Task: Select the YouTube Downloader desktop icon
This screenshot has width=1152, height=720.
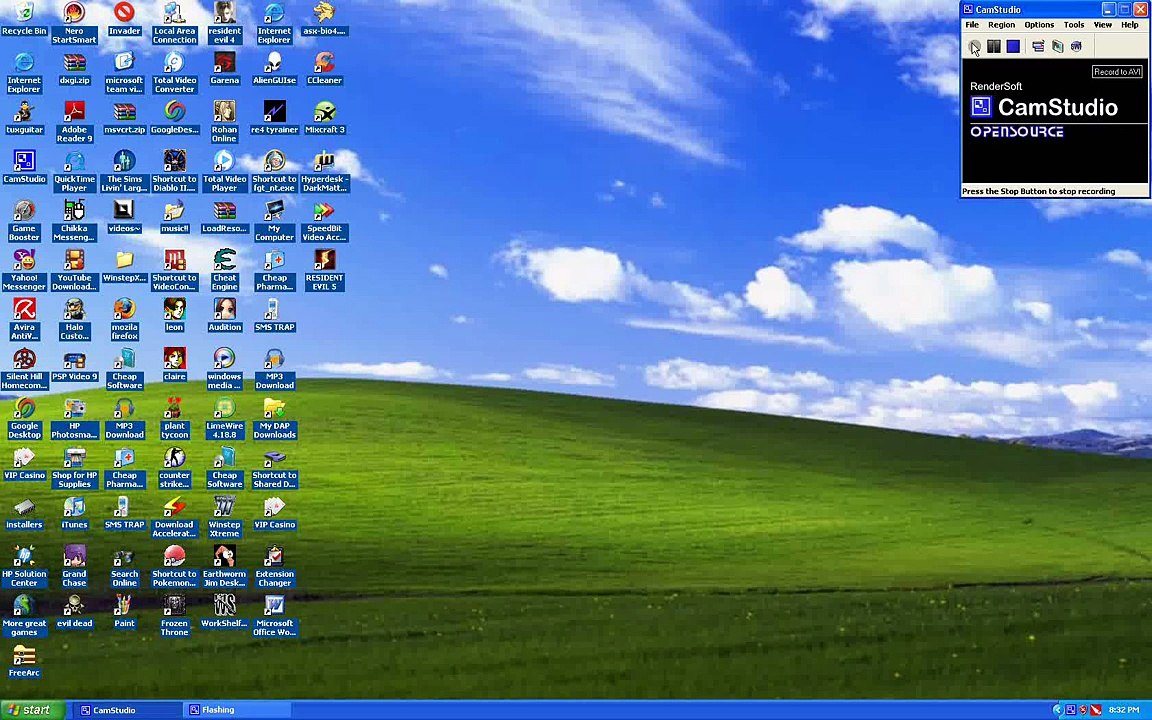Action: pyautogui.click(x=74, y=270)
